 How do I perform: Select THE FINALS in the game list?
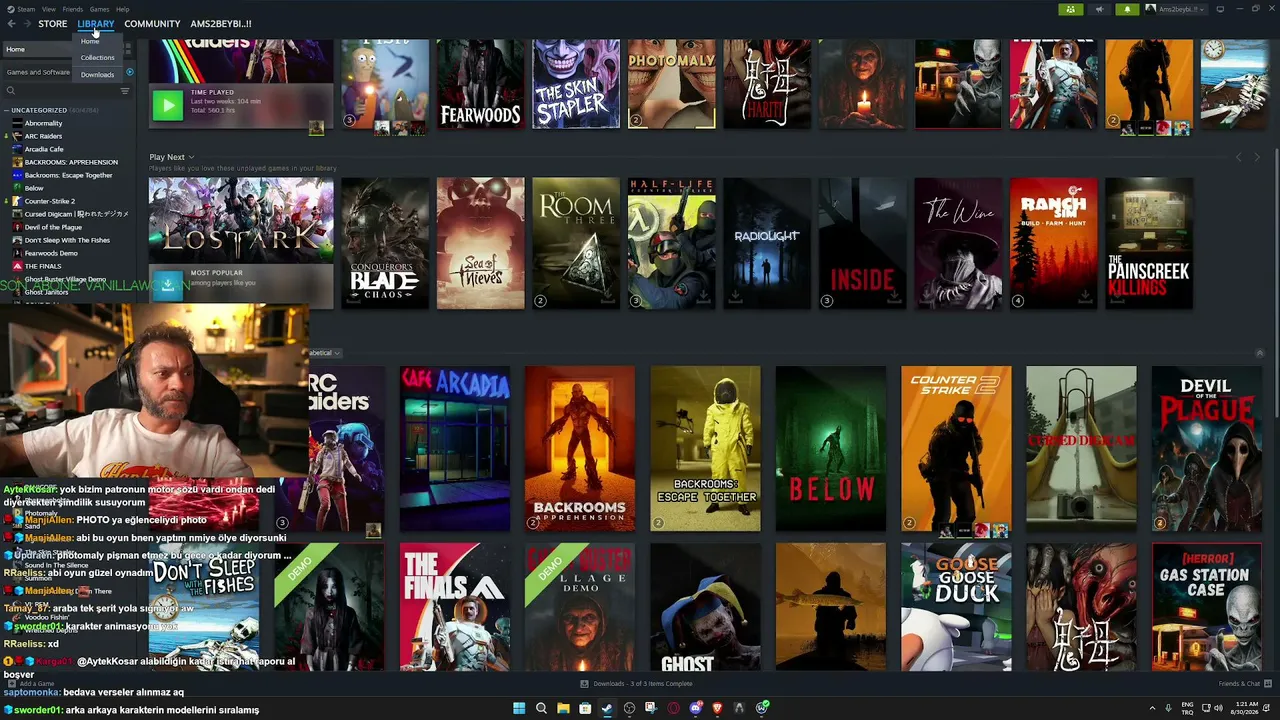43,266
